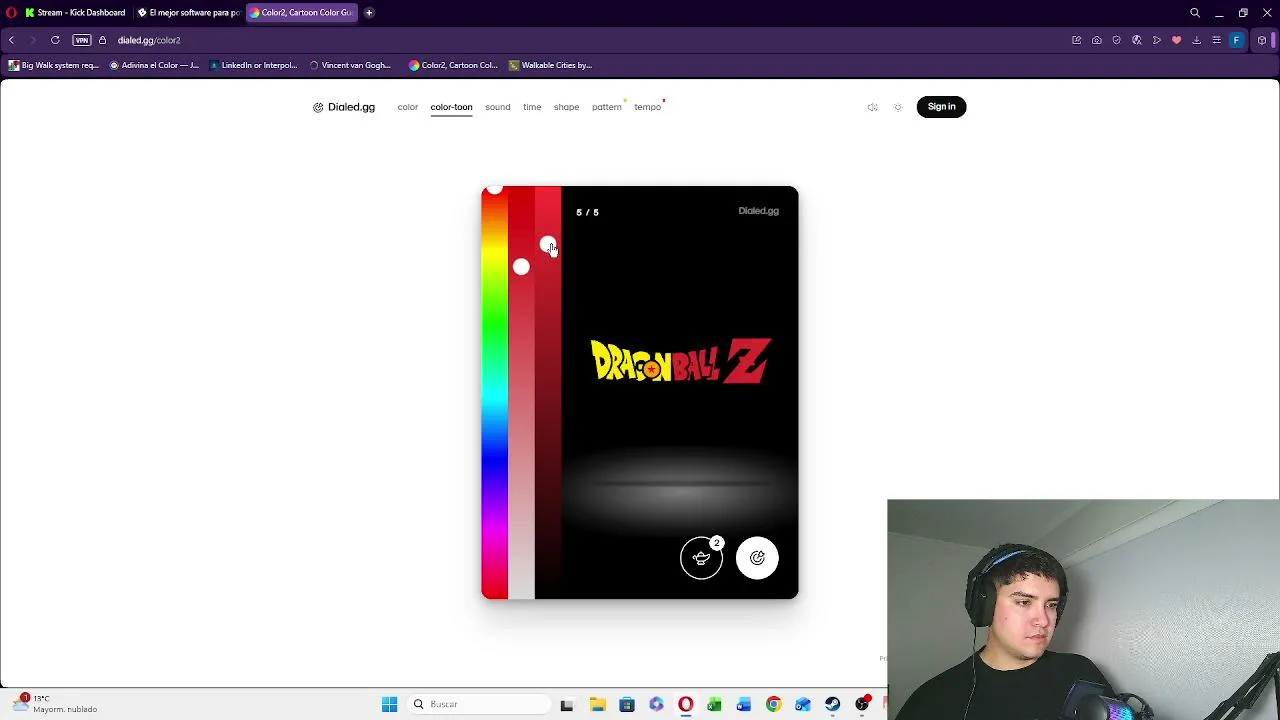Submit the color guess with the round target button

[x=757, y=558]
